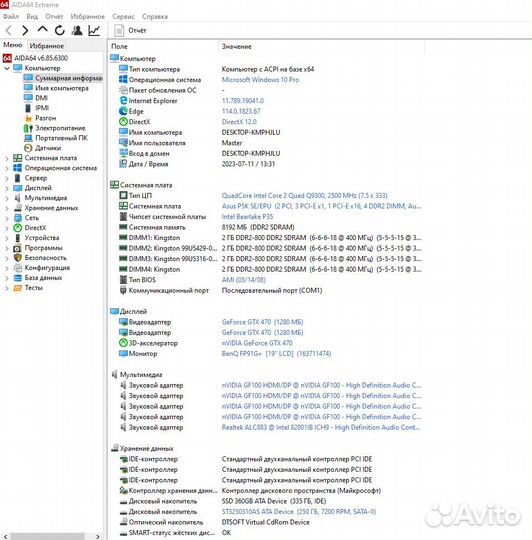This screenshot has width=532, height=540.
Task: Click the Back navigation arrow in toolbar
Action: tap(9, 31)
